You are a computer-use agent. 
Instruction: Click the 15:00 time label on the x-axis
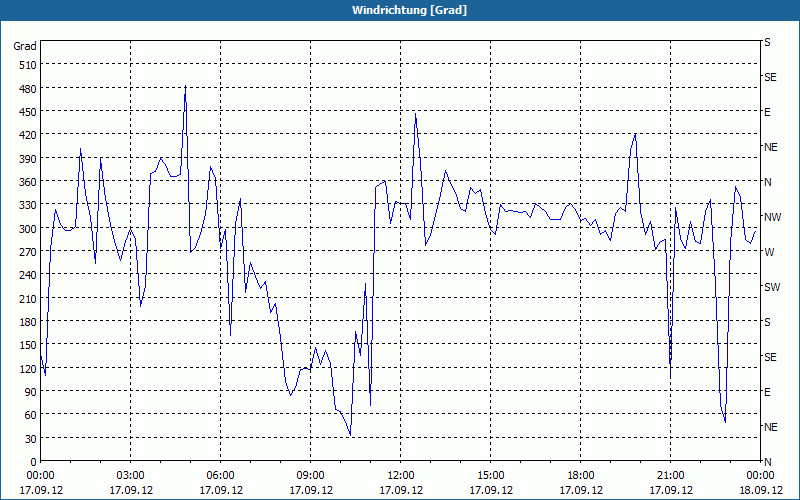click(490, 476)
